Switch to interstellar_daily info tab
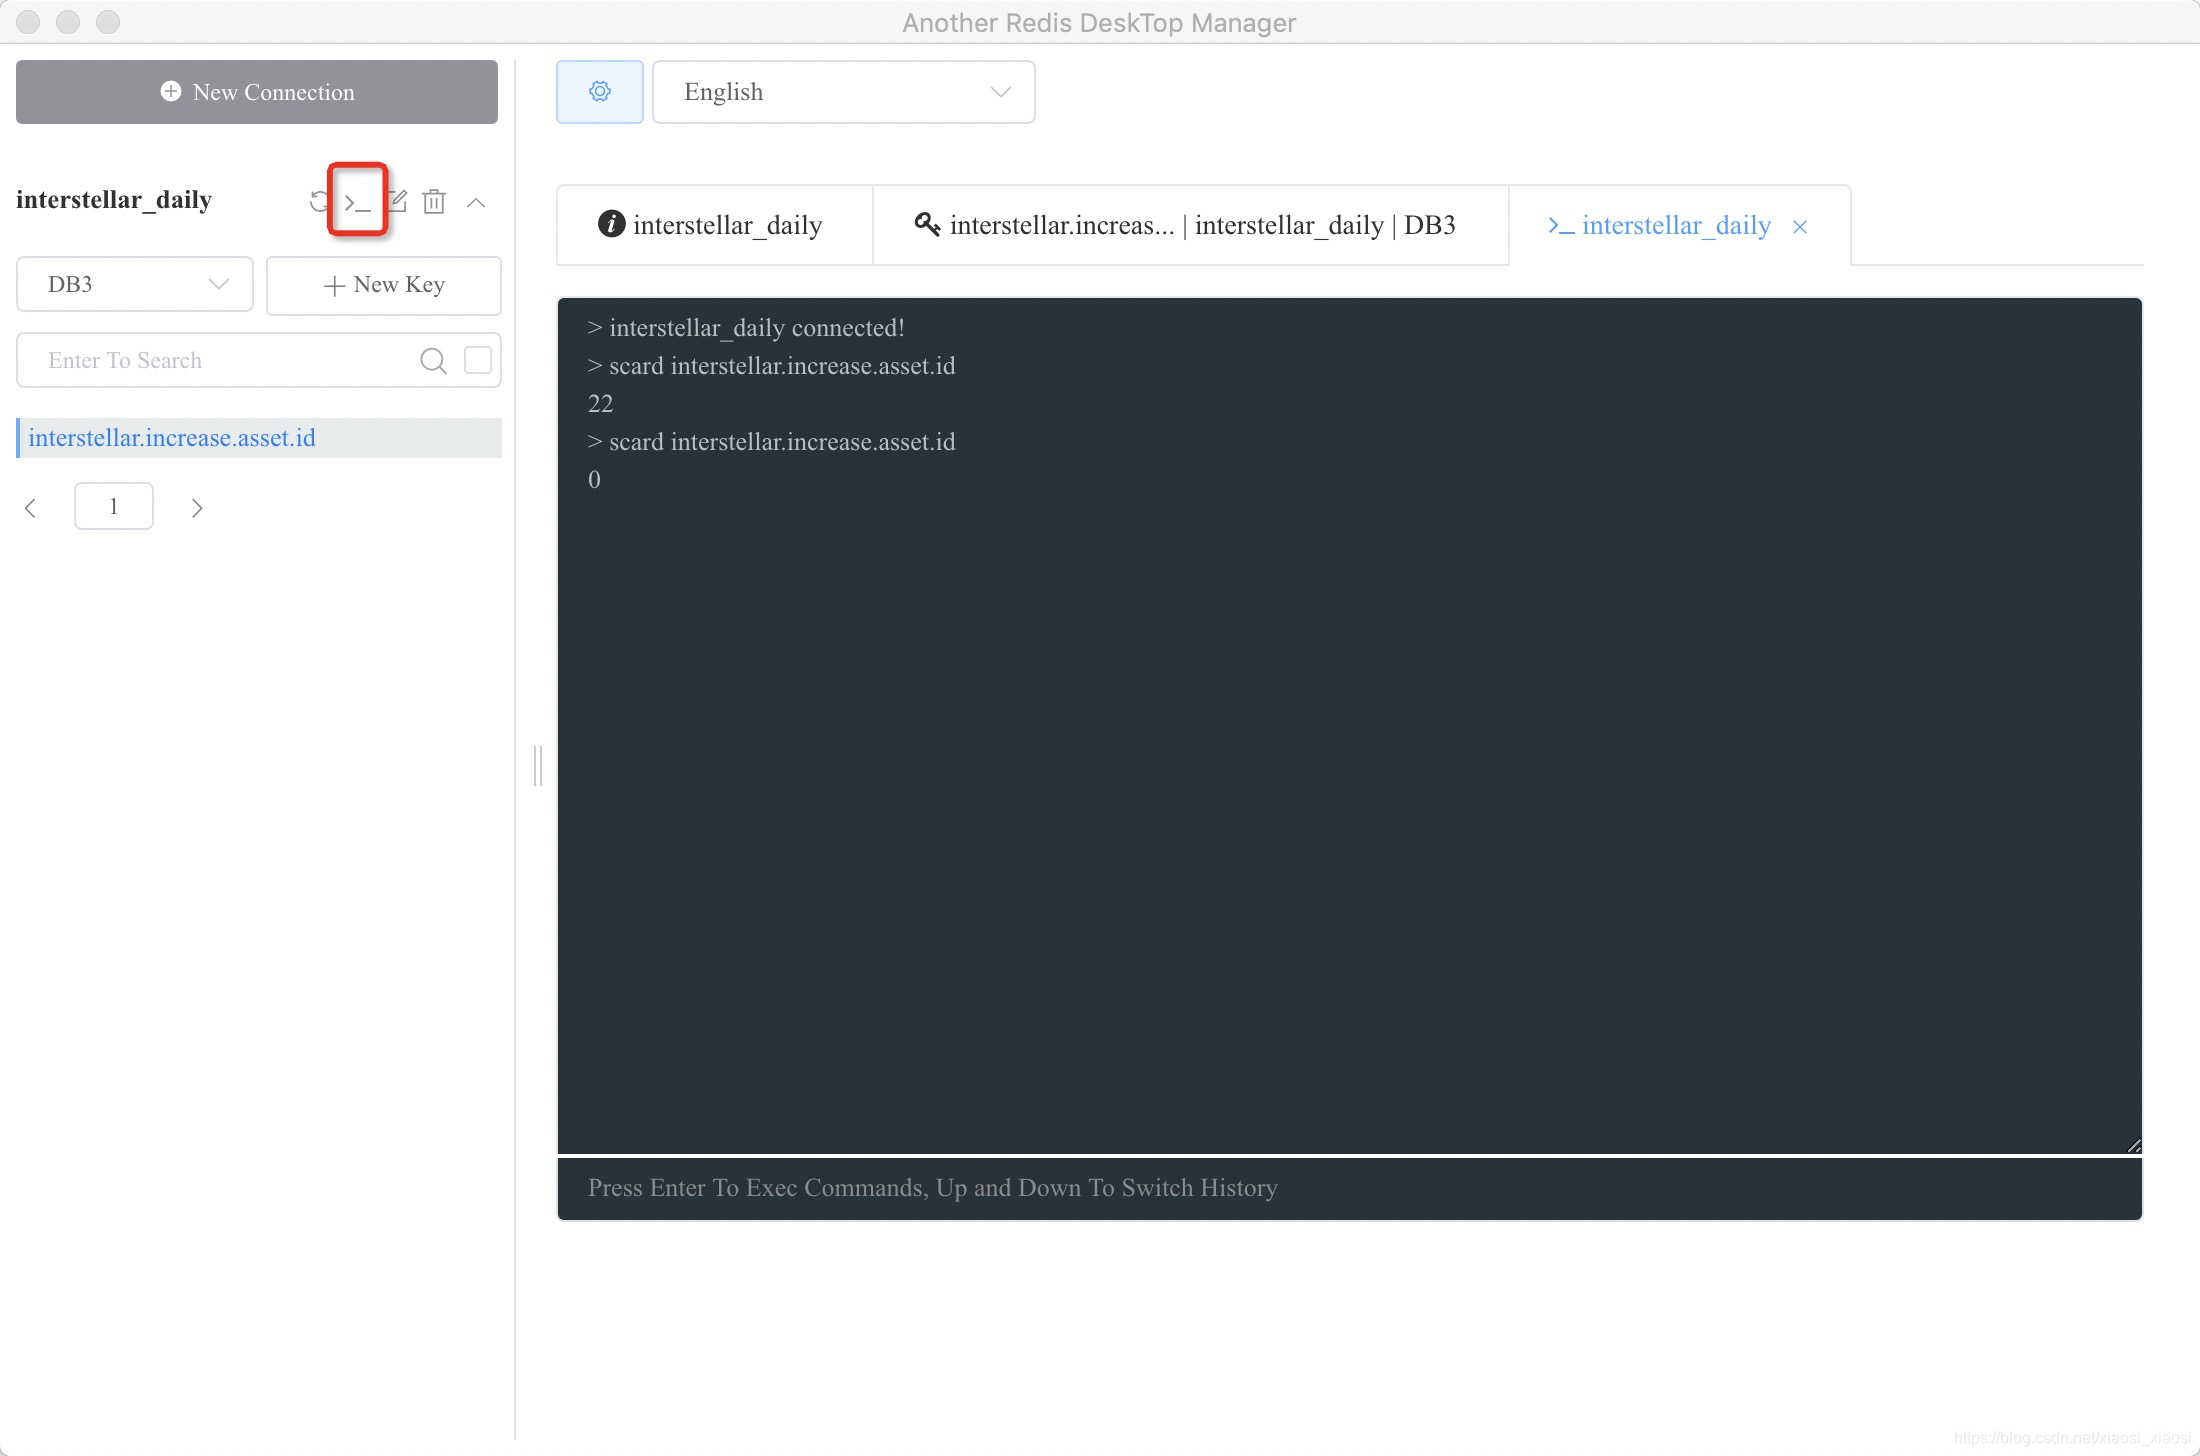This screenshot has height=1456, width=2200. click(713, 226)
